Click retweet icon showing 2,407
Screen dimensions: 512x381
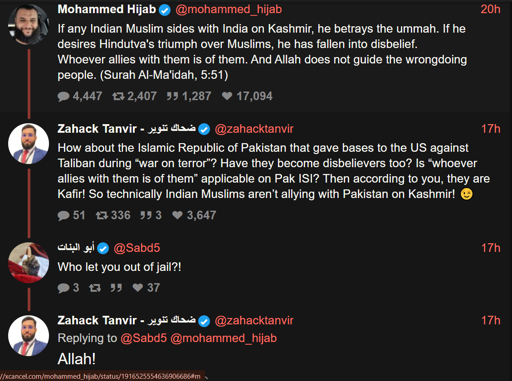(118, 96)
